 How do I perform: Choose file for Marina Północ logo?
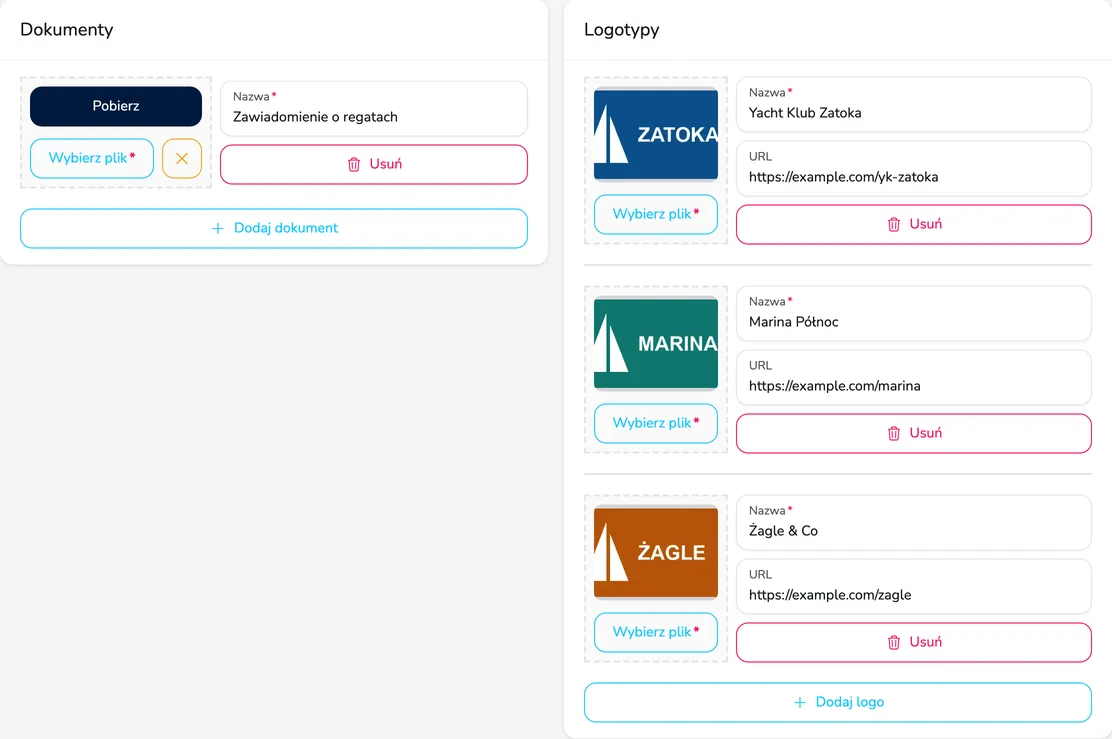[x=655, y=423]
